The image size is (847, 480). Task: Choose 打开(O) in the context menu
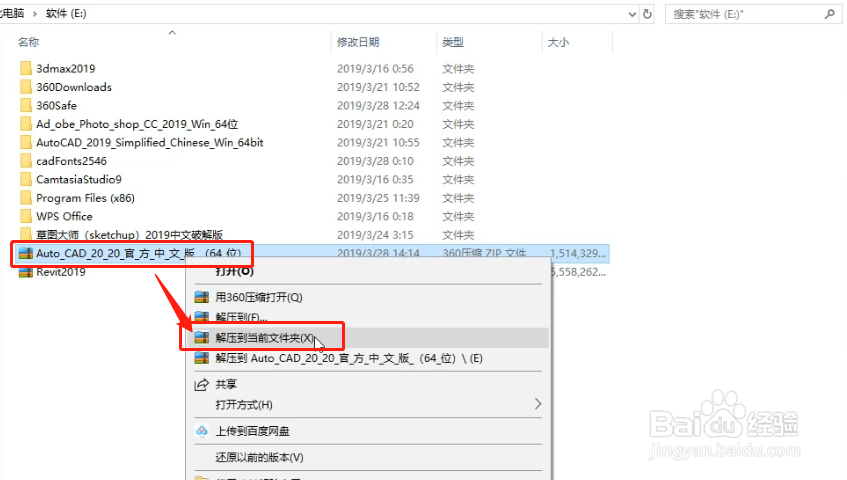tap(234, 272)
